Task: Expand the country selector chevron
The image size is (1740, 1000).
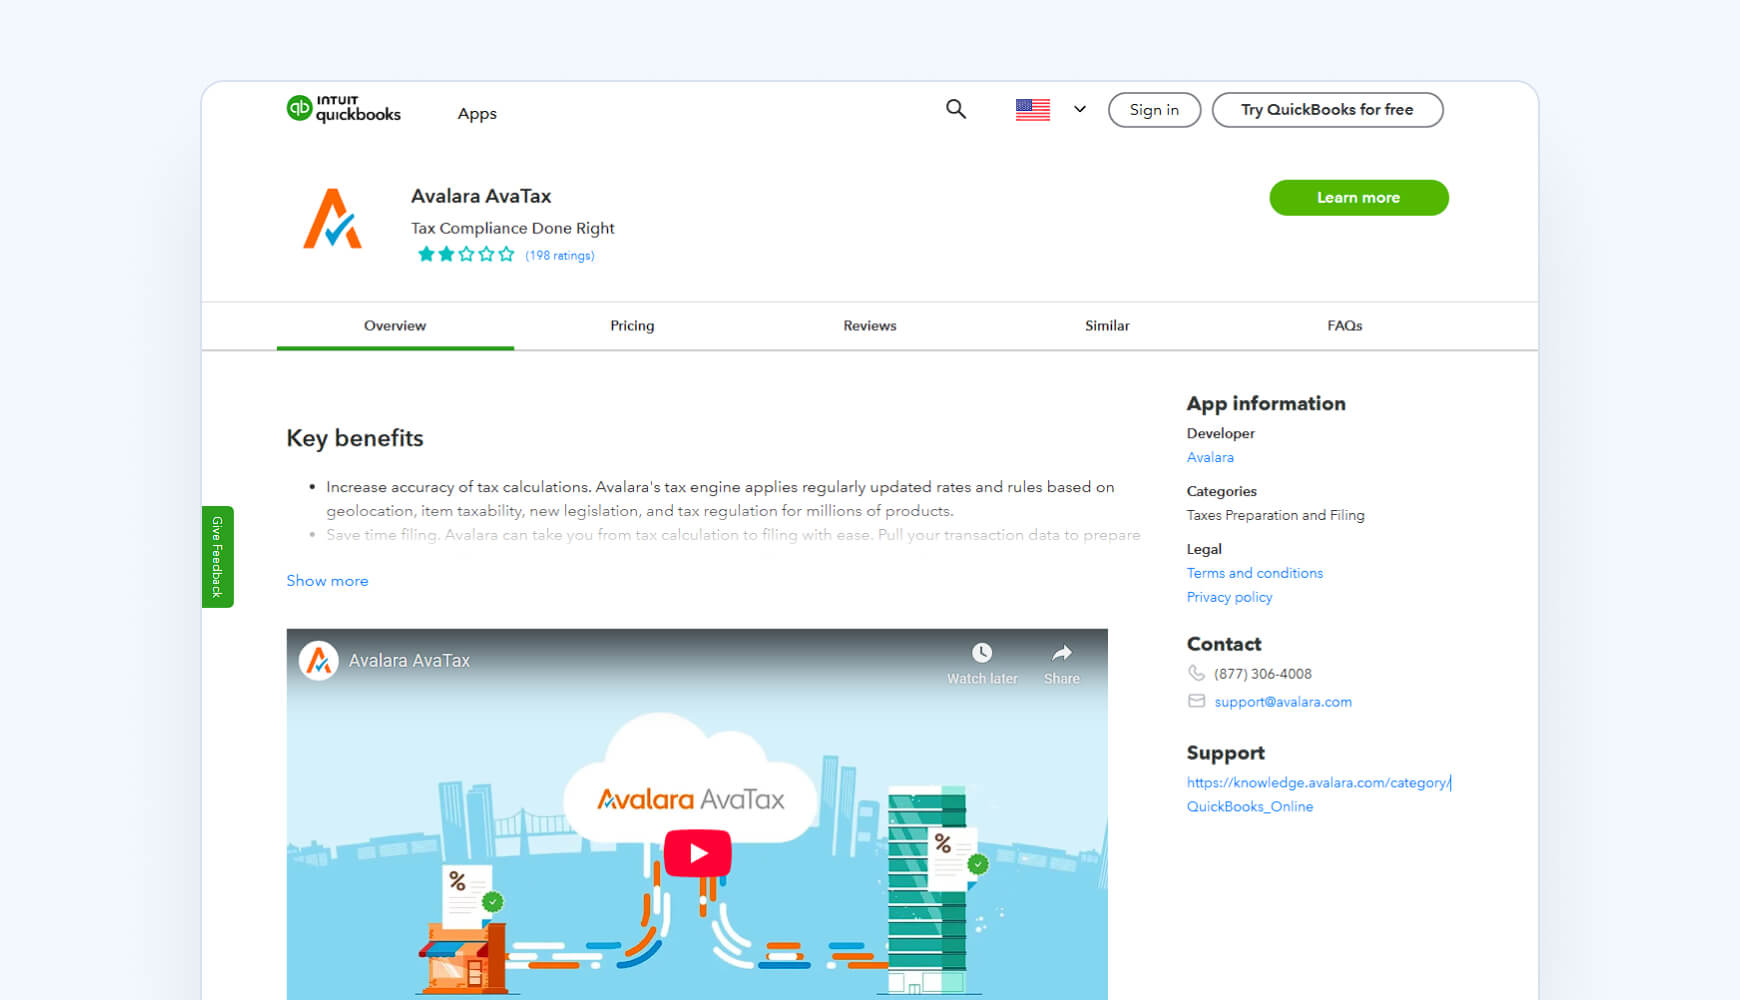Action: [x=1080, y=110]
